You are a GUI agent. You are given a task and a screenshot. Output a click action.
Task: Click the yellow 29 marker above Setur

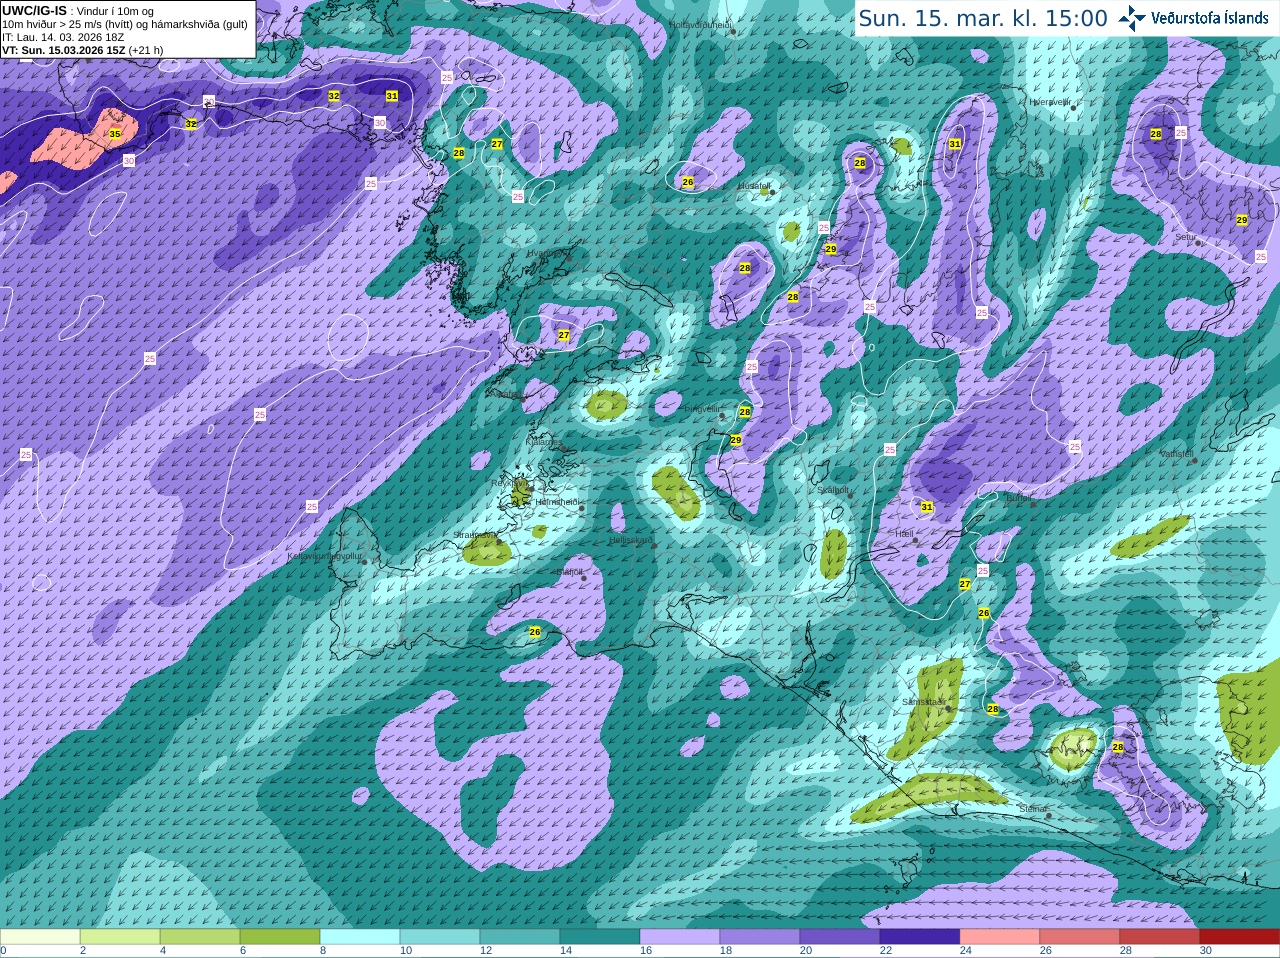1242,220
